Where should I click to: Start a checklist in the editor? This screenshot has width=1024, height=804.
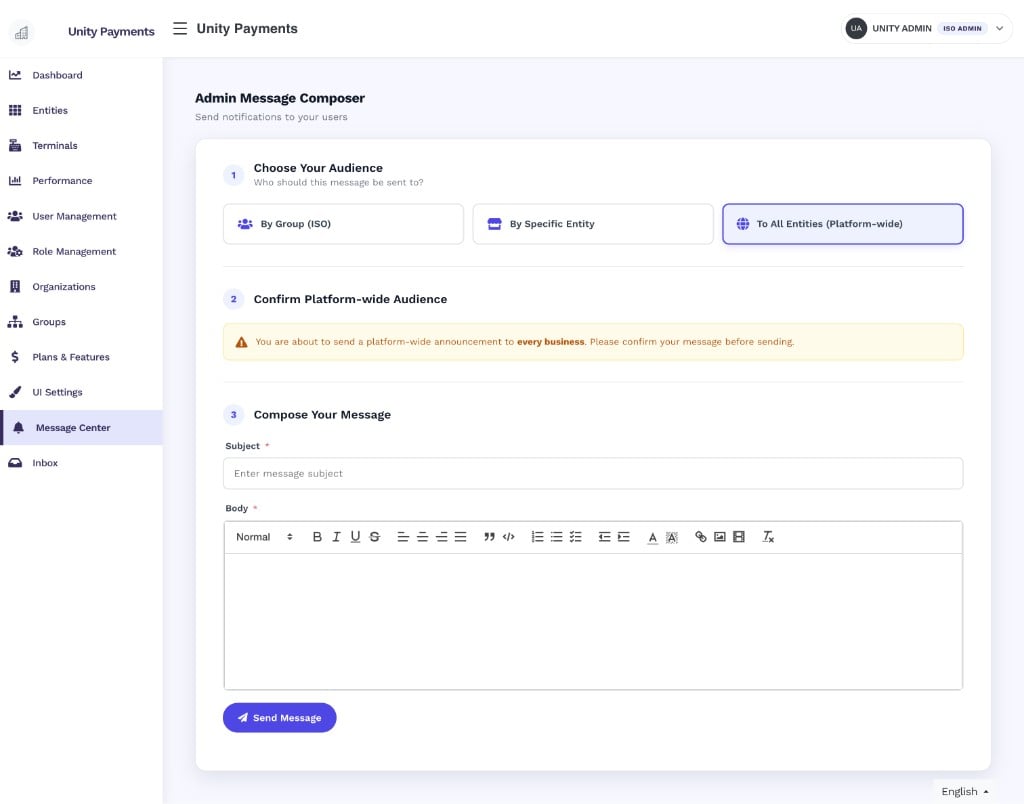tap(575, 537)
